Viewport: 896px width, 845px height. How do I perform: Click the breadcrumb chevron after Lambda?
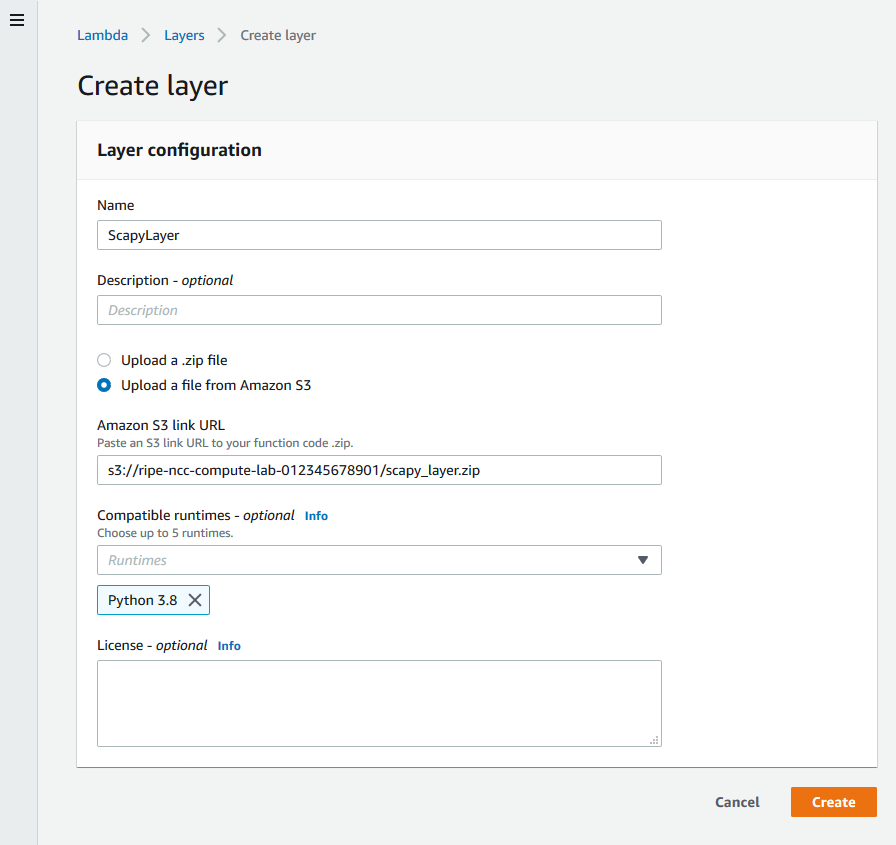tap(146, 35)
